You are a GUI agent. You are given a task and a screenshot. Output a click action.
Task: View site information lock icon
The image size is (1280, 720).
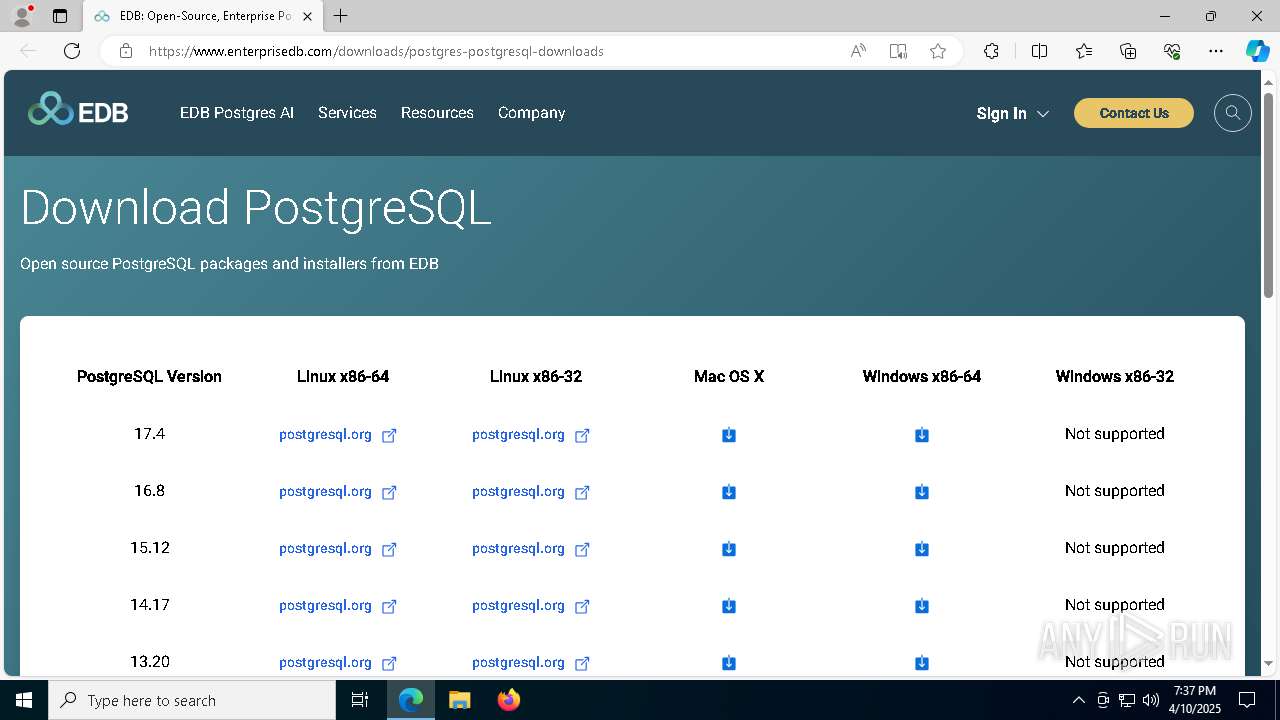[125, 51]
